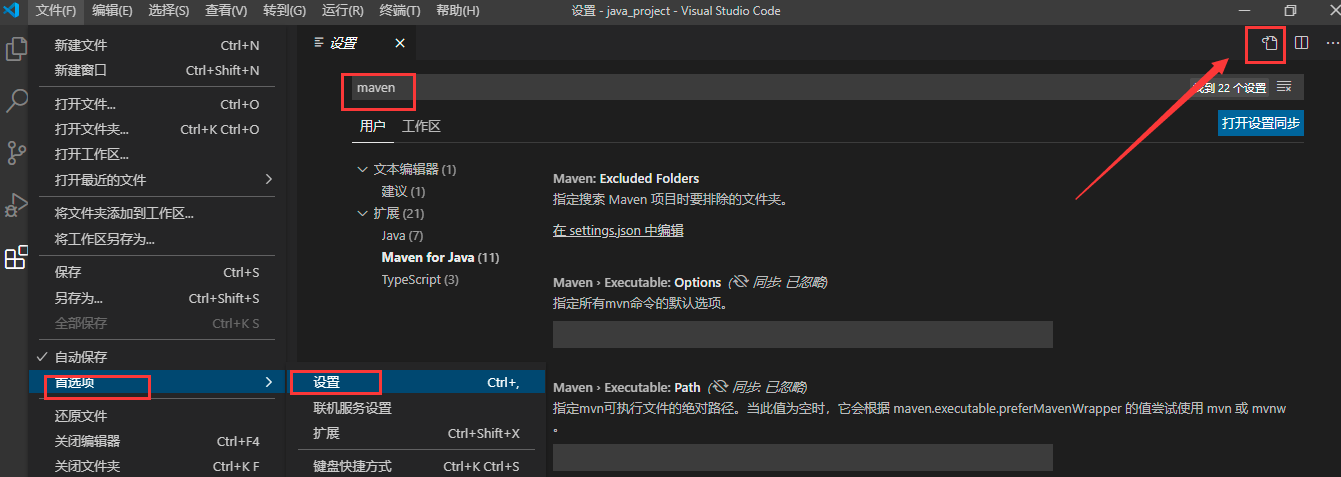Choose 打开文件... from the File menu
The width and height of the screenshot is (1341, 477).
[157, 104]
